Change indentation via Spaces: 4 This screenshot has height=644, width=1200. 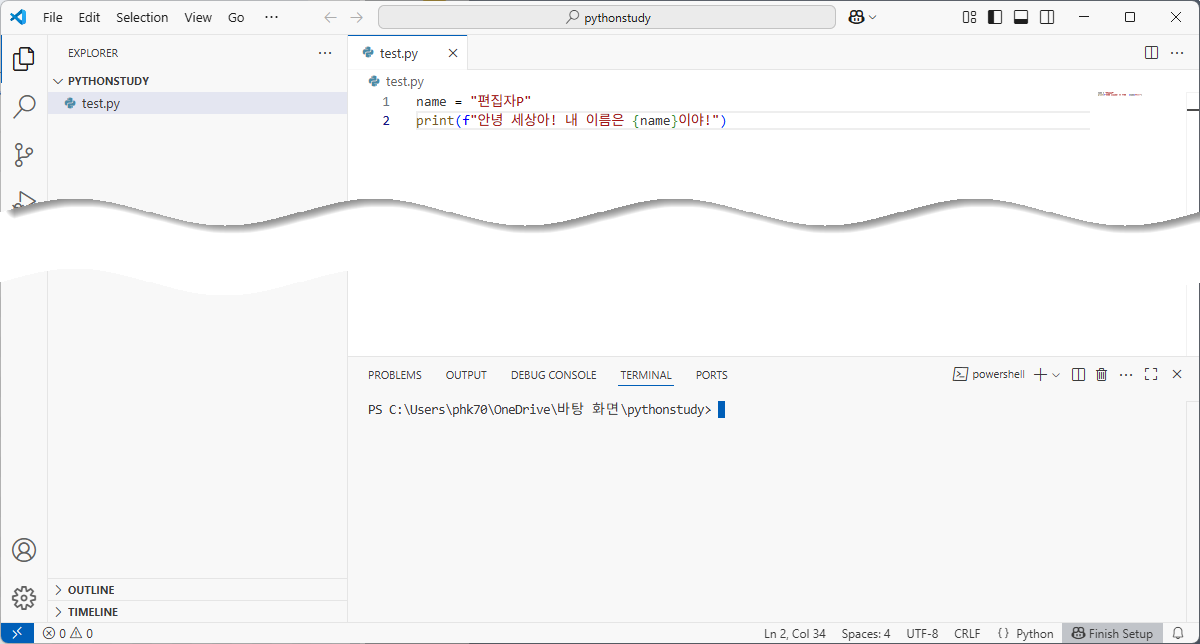(866, 633)
